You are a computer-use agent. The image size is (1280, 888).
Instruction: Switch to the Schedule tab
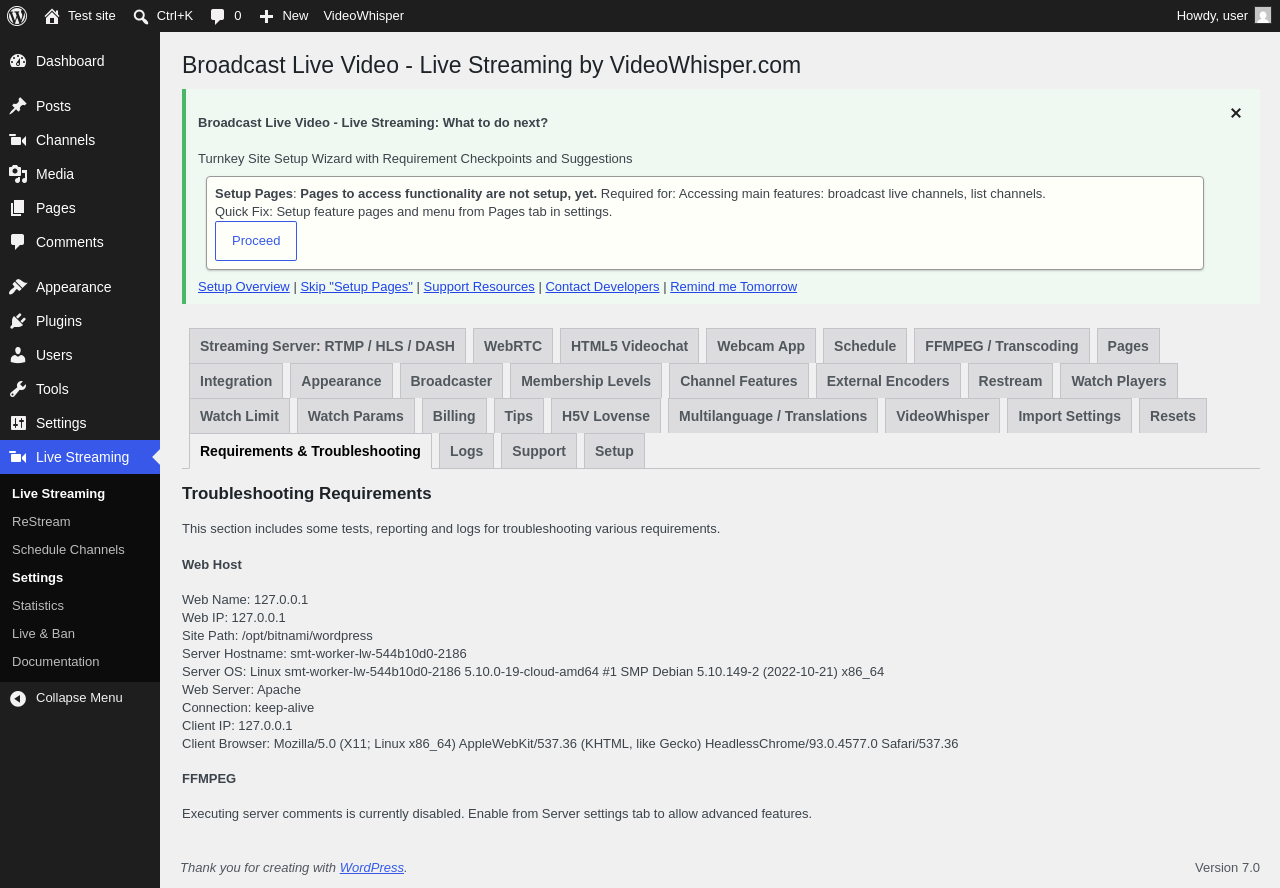[865, 346]
